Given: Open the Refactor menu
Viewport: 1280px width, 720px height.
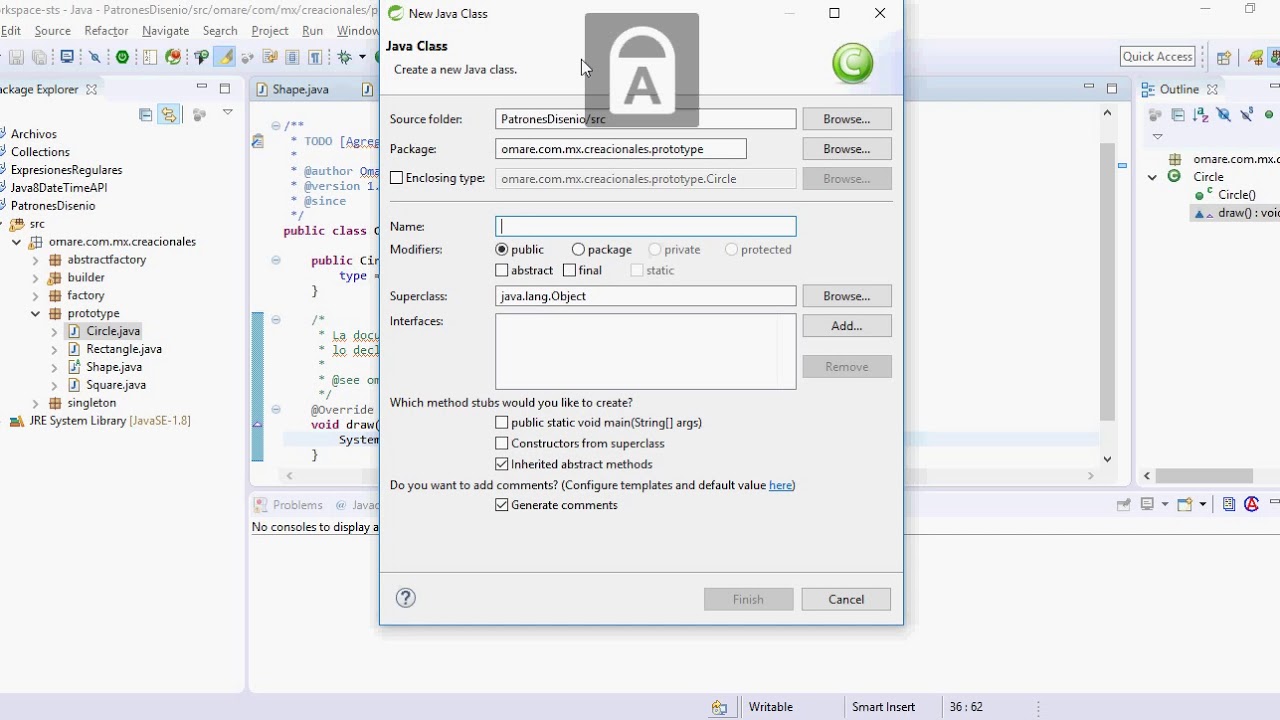Looking at the screenshot, I should click(106, 31).
